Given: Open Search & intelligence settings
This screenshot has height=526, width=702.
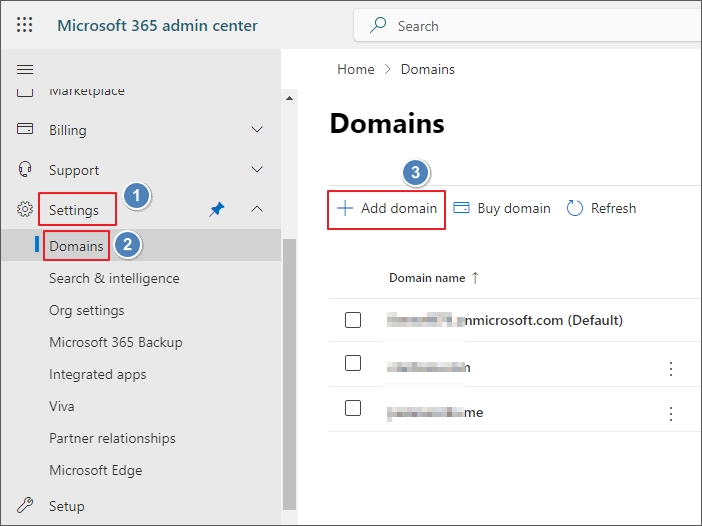Looking at the screenshot, I should point(114,278).
